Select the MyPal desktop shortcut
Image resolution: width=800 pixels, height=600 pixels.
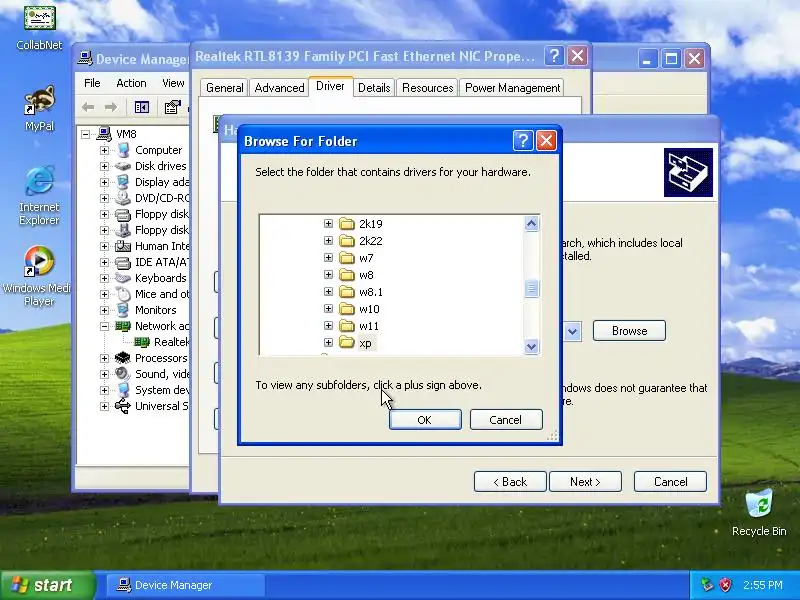coord(39,108)
